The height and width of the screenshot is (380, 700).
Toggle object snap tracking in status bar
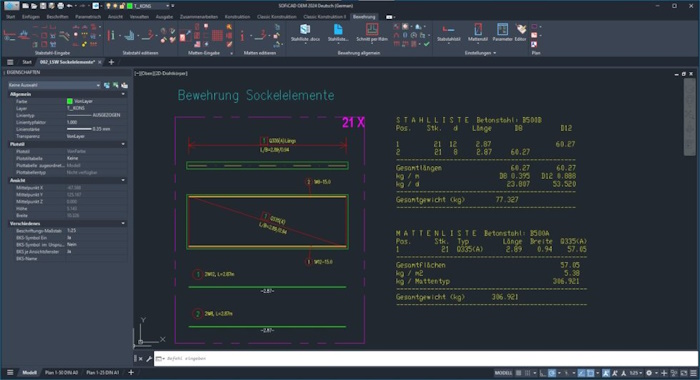(x=581, y=373)
